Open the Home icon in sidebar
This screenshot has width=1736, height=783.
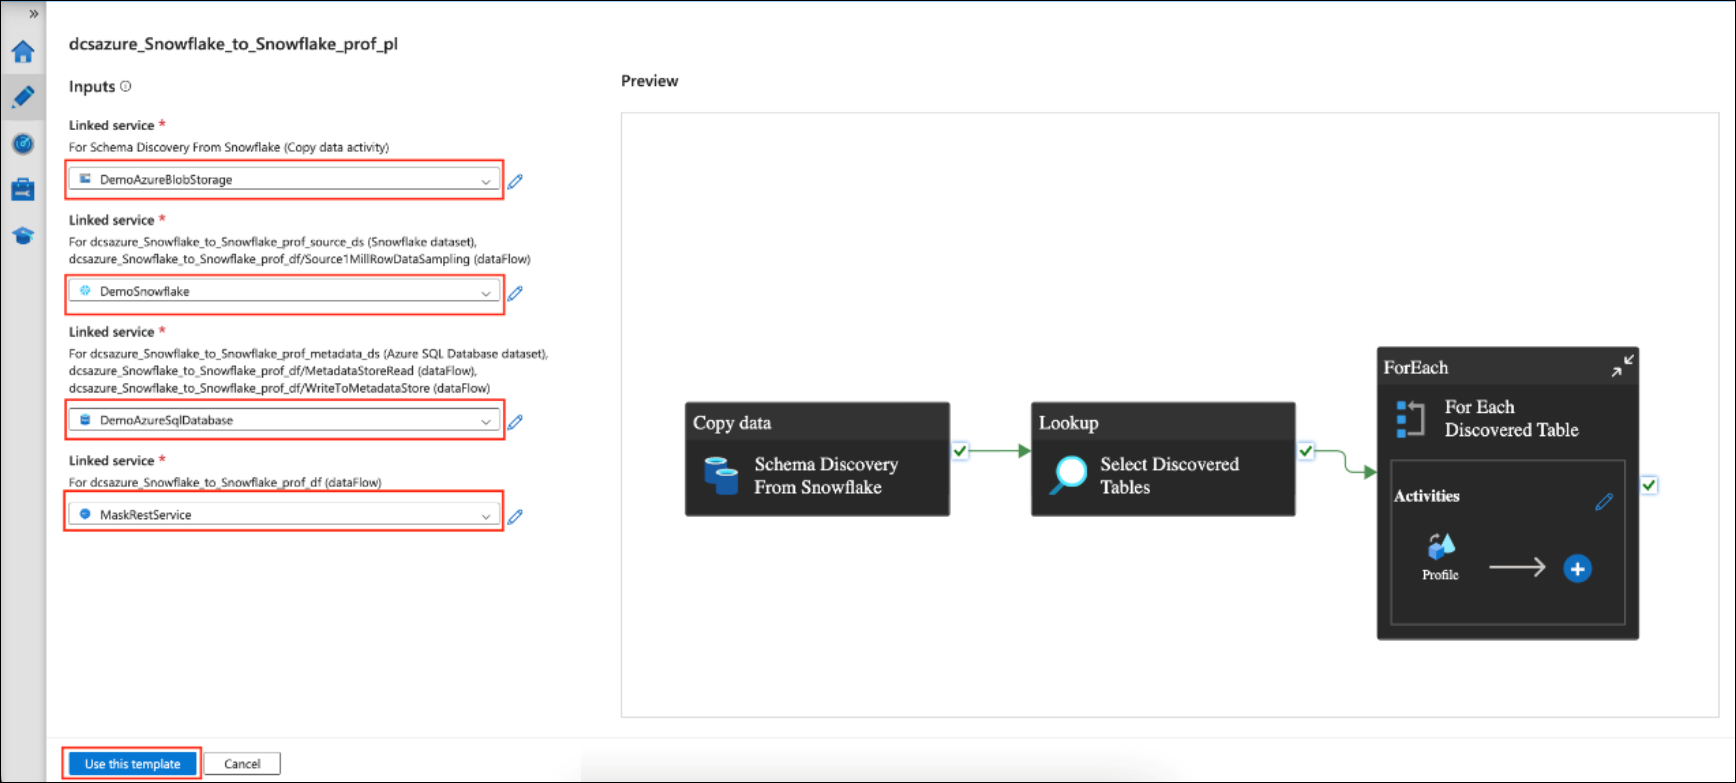[23, 51]
